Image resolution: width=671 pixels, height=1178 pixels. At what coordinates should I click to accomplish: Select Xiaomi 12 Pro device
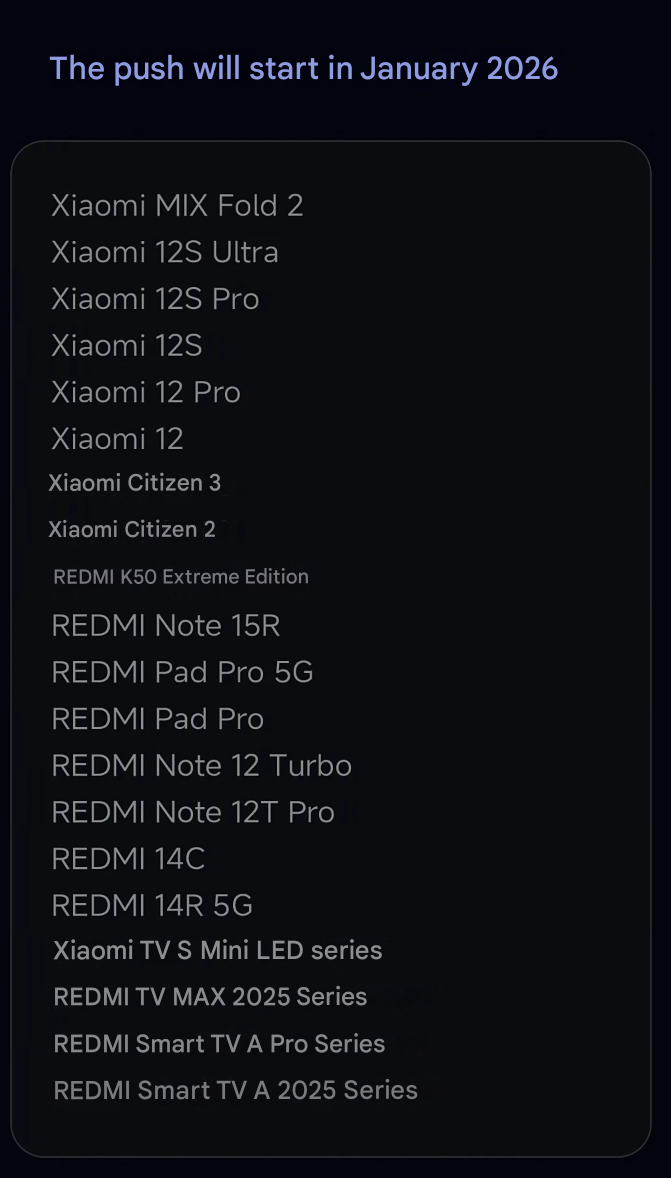click(146, 392)
